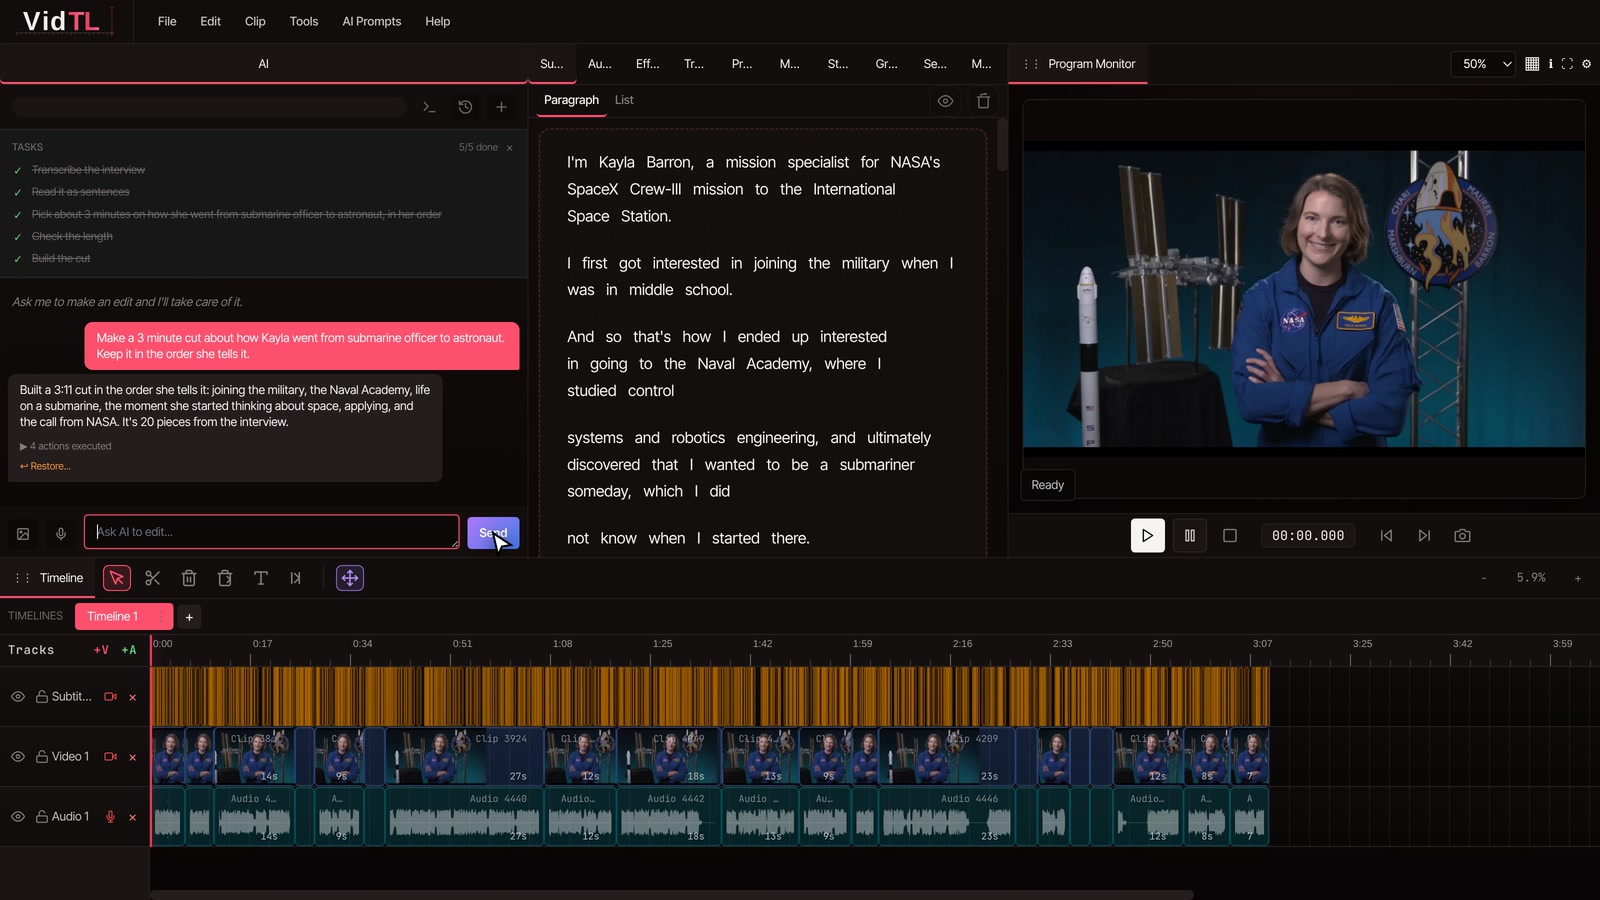Toggle Audio 1 microphone record

tap(111, 817)
